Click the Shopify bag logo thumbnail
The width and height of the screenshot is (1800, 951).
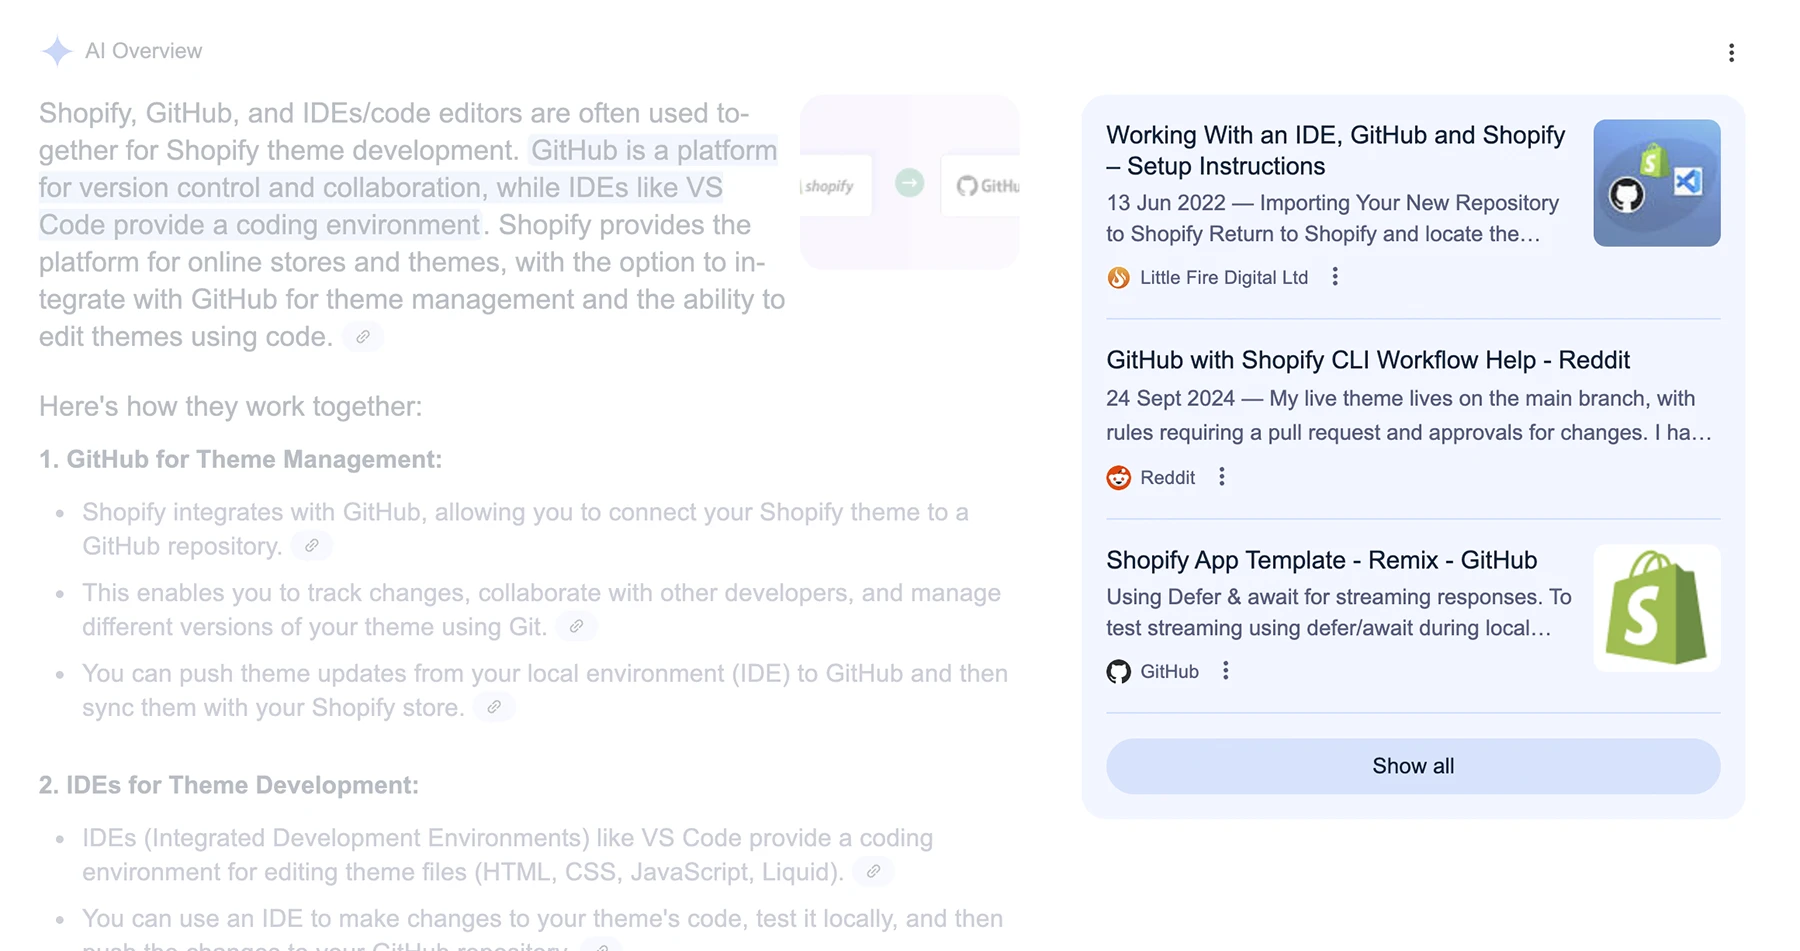(x=1656, y=607)
